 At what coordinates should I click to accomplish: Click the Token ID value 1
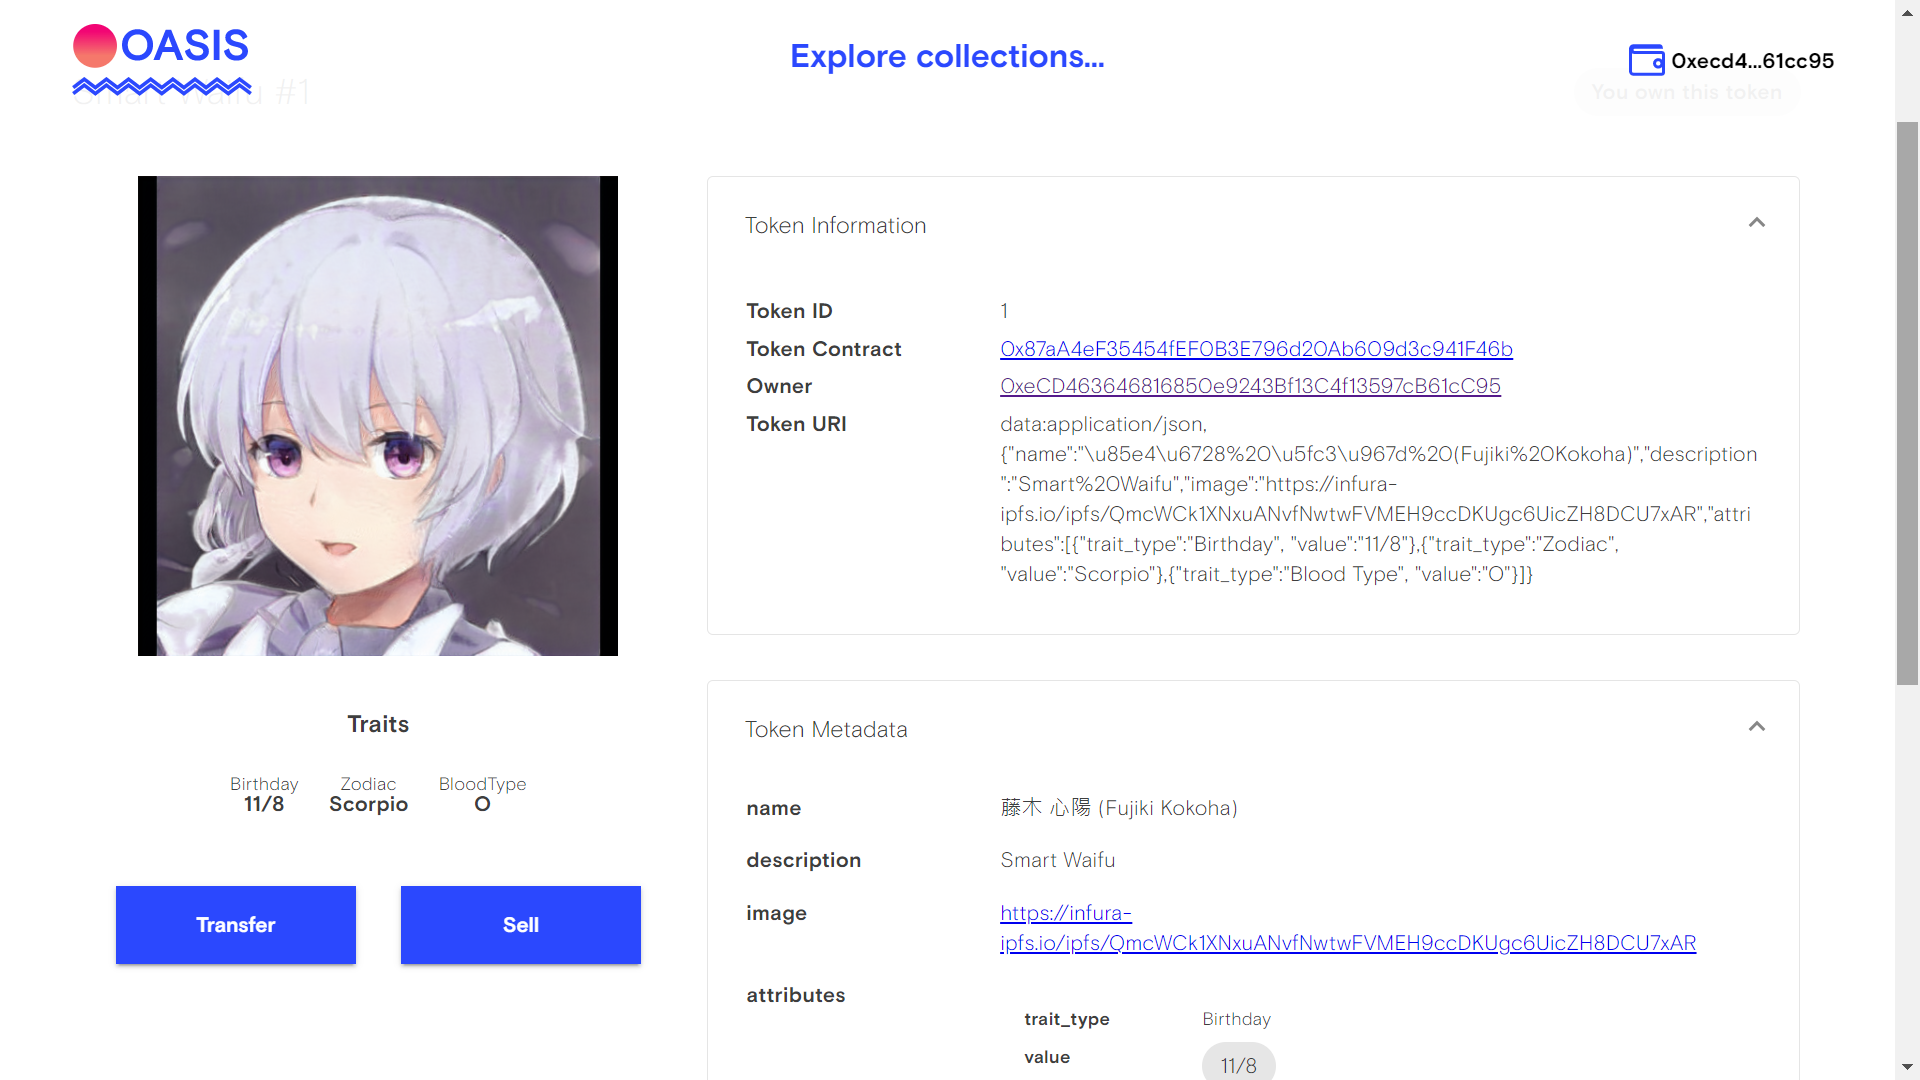(x=1004, y=311)
